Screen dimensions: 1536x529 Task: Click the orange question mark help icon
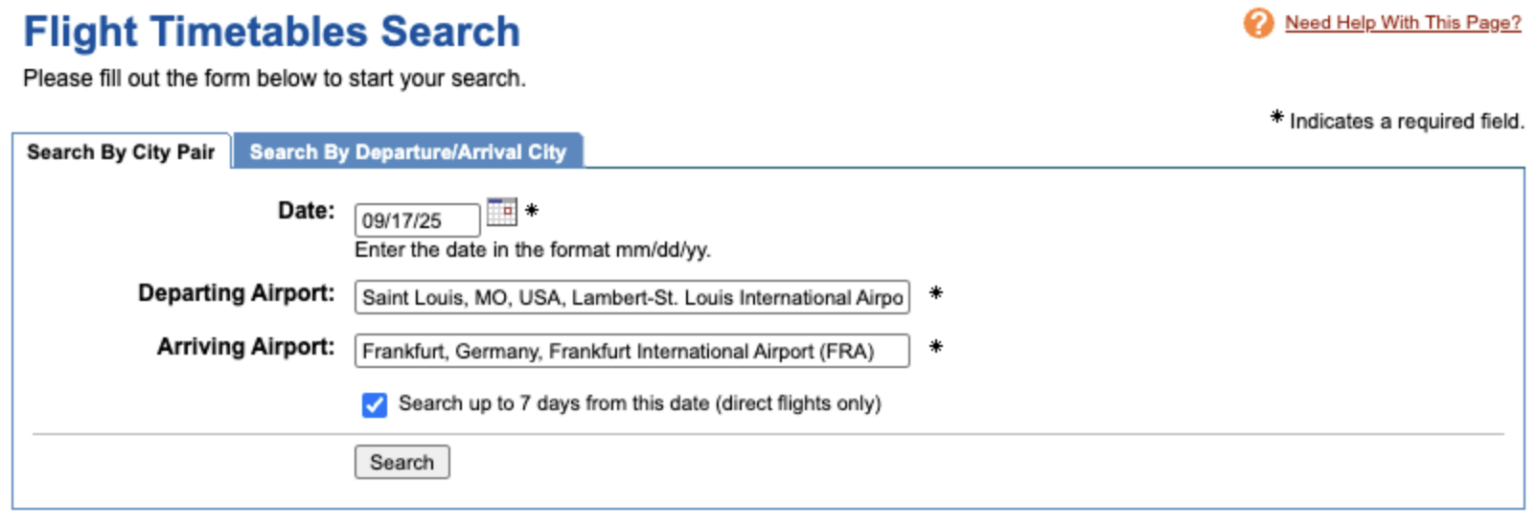coord(1258,23)
